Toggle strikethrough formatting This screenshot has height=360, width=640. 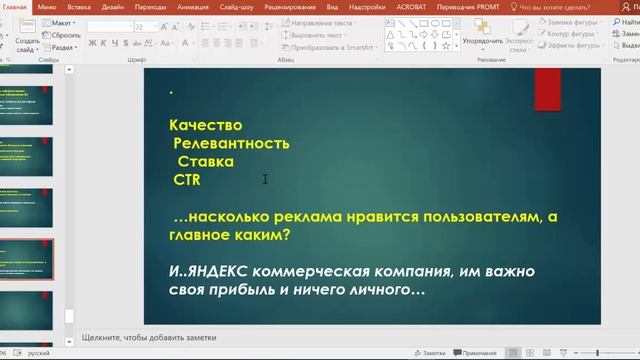pyautogui.click(x=137, y=43)
